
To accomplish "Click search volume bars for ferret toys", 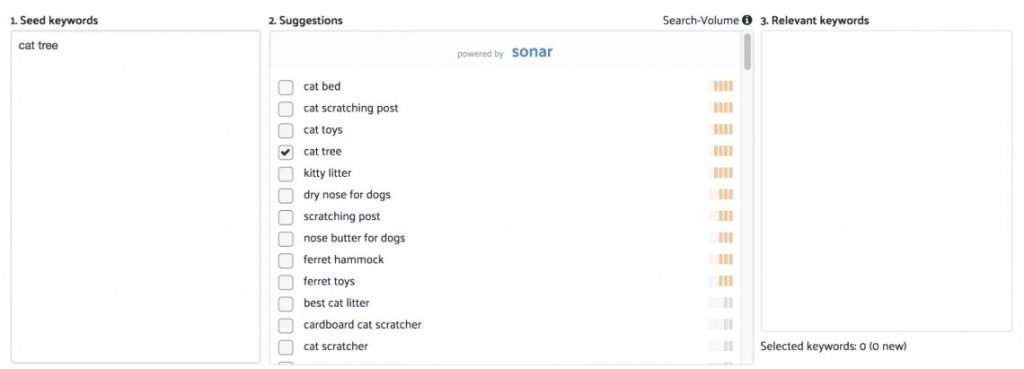I will [x=721, y=281].
